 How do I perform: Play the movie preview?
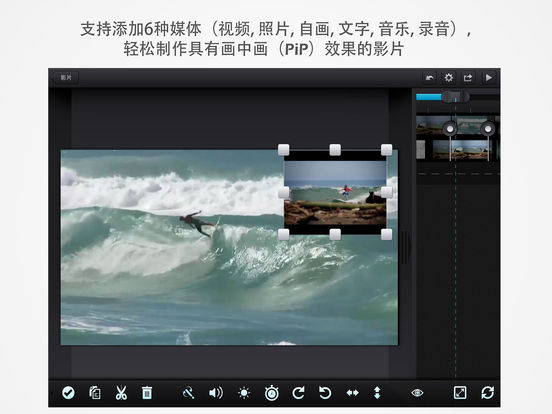click(x=489, y=77)
